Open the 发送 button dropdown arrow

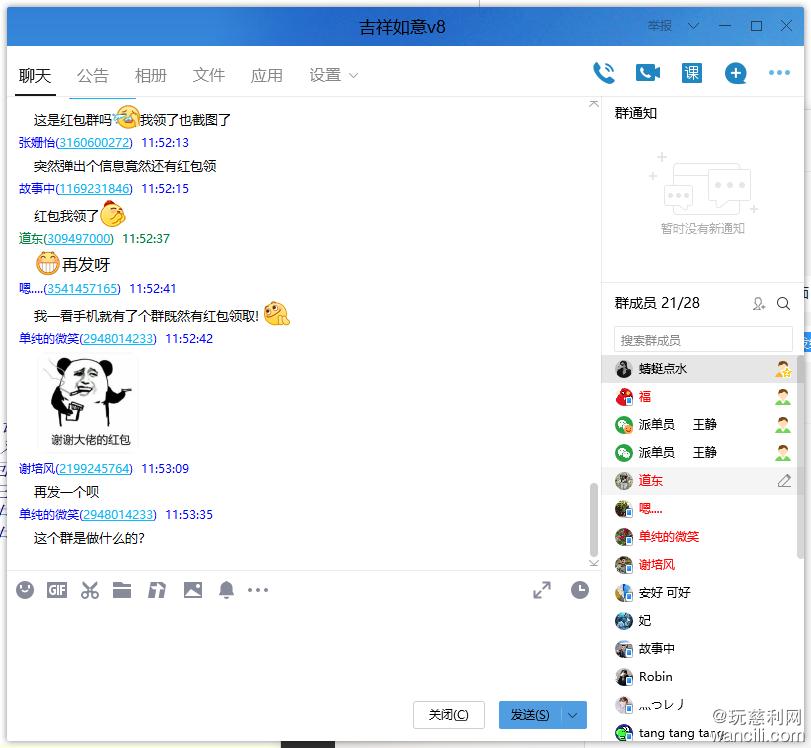click(x=570, y=714)
